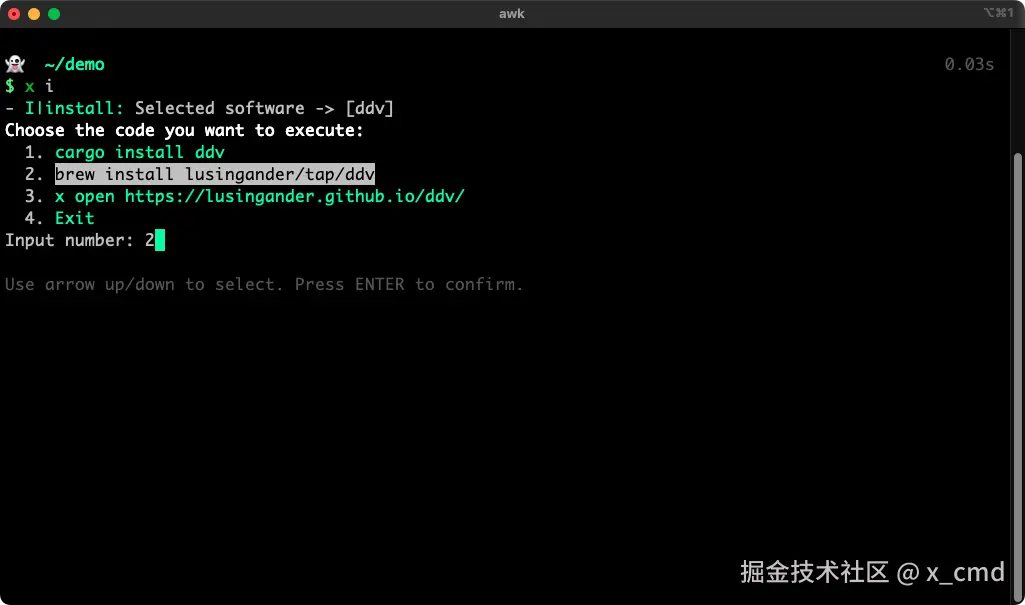Maximize the terminal with green button
This screenshot has width=1025, height=605.
pyautogui.click(x=54, y=14)
